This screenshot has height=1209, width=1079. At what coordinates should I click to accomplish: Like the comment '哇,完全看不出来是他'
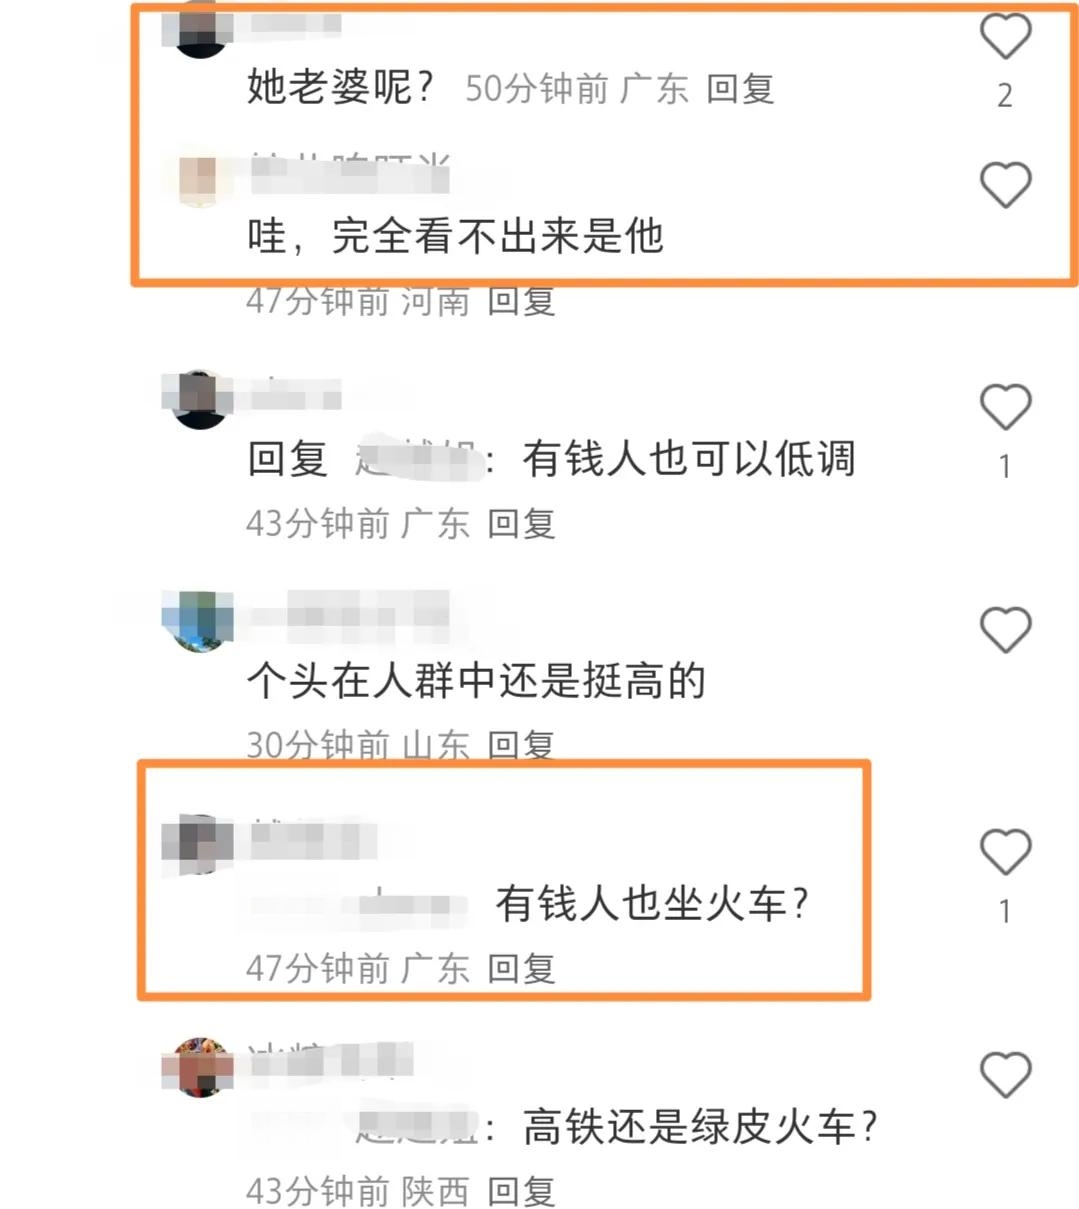tap(1005, 185)
